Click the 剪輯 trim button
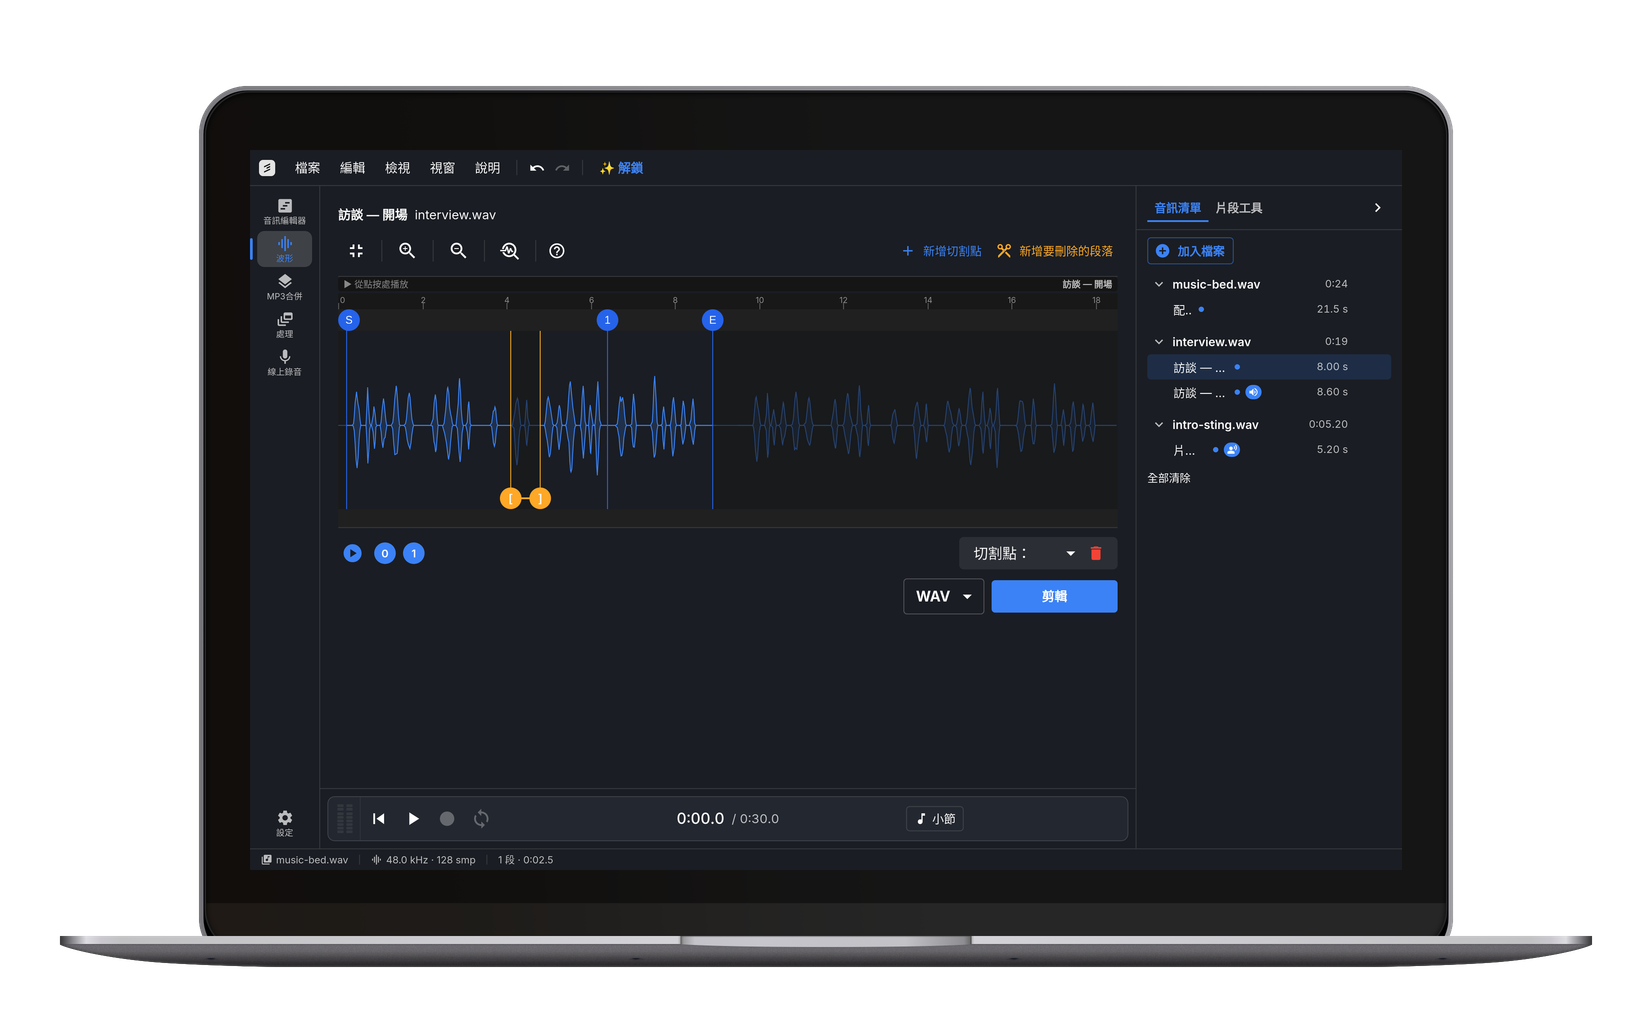The height and width of the screenshot is (1020, 1652). [x=1054, y=596]
